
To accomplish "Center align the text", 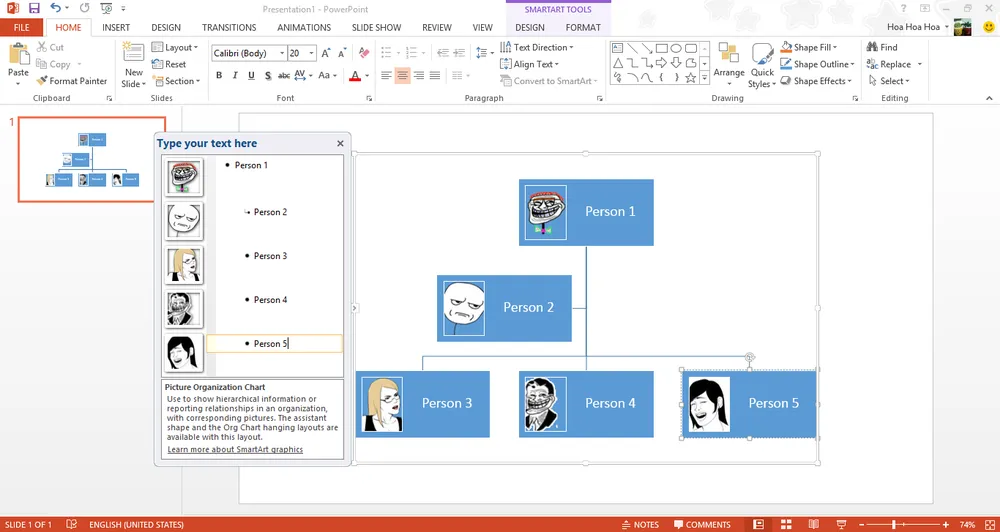I will pos(402,75).
